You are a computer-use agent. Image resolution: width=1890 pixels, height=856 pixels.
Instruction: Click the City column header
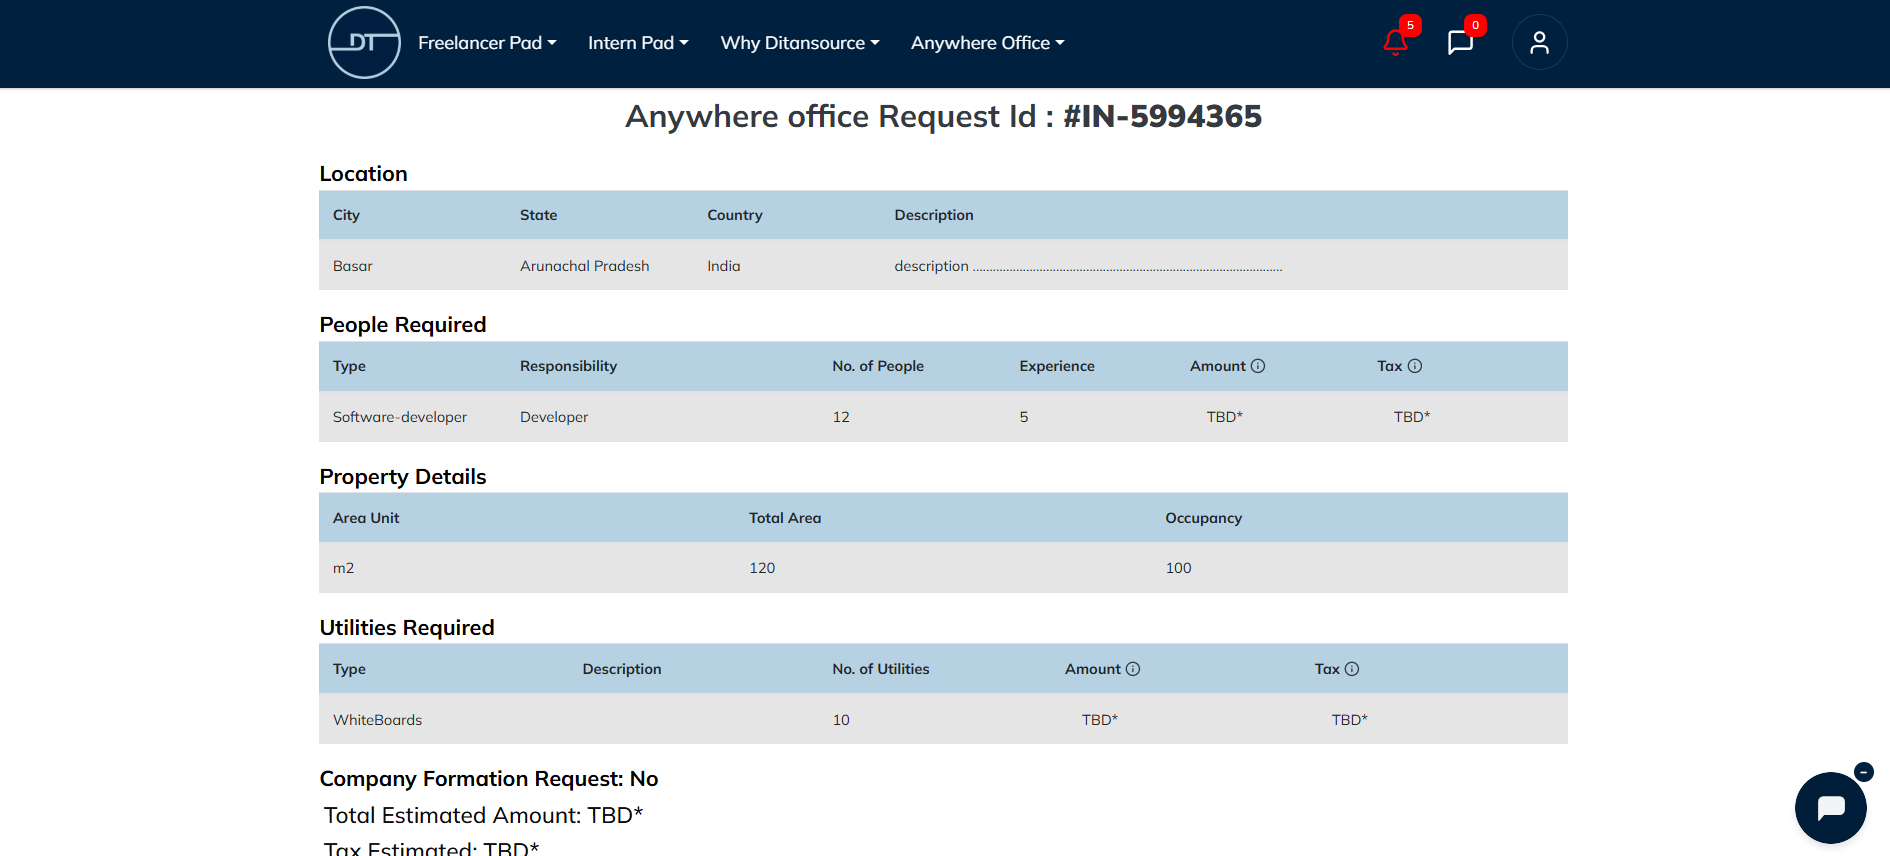346,215
